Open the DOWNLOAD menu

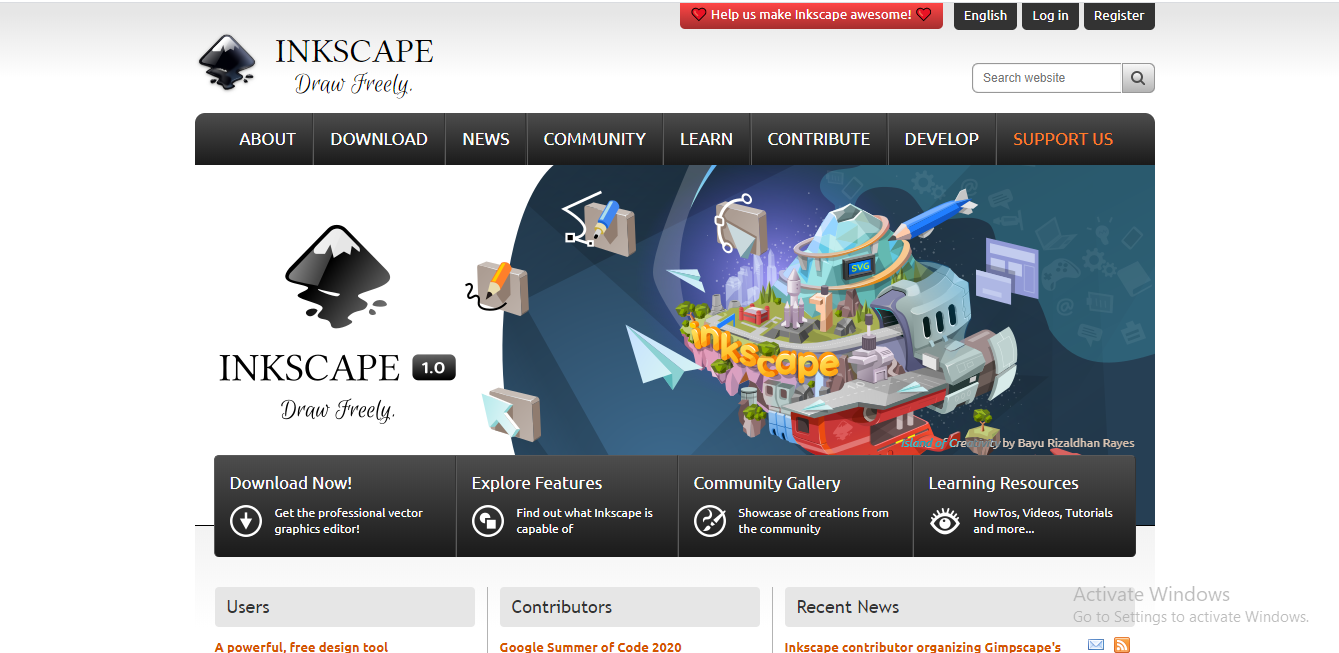pos(379,139)
